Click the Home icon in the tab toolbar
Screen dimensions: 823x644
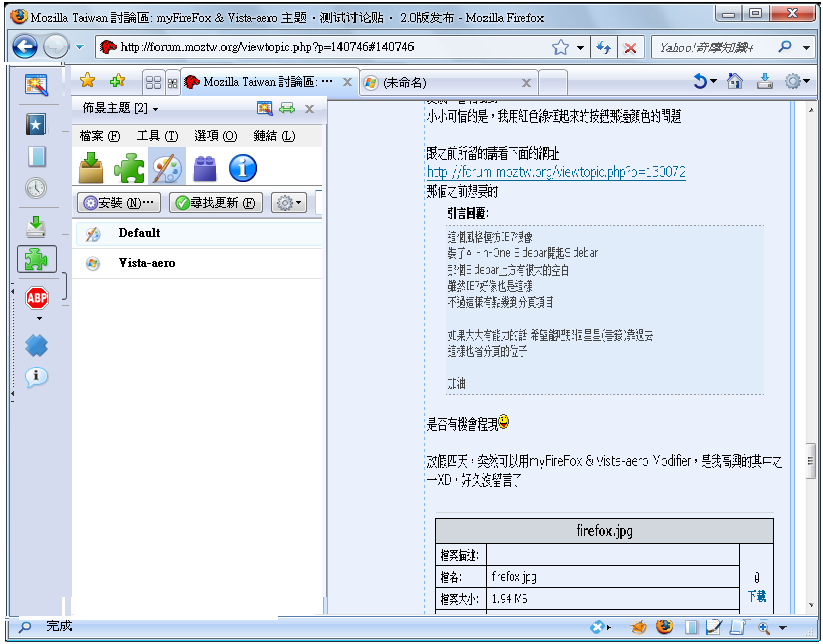pyautogui.click(x=735, y=82)
